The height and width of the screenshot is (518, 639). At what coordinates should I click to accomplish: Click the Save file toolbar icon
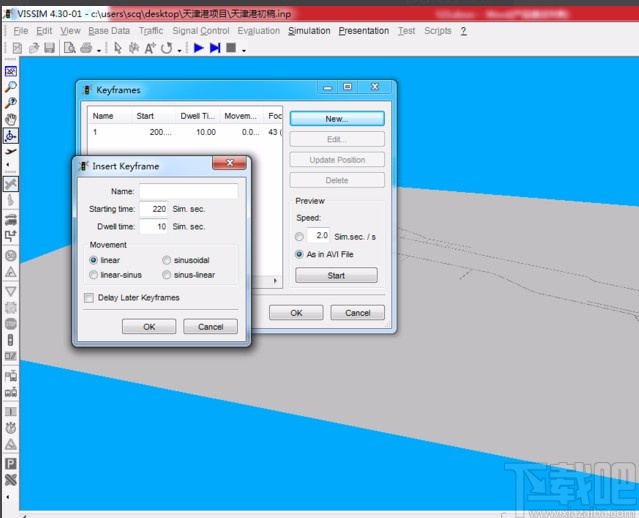48,48
